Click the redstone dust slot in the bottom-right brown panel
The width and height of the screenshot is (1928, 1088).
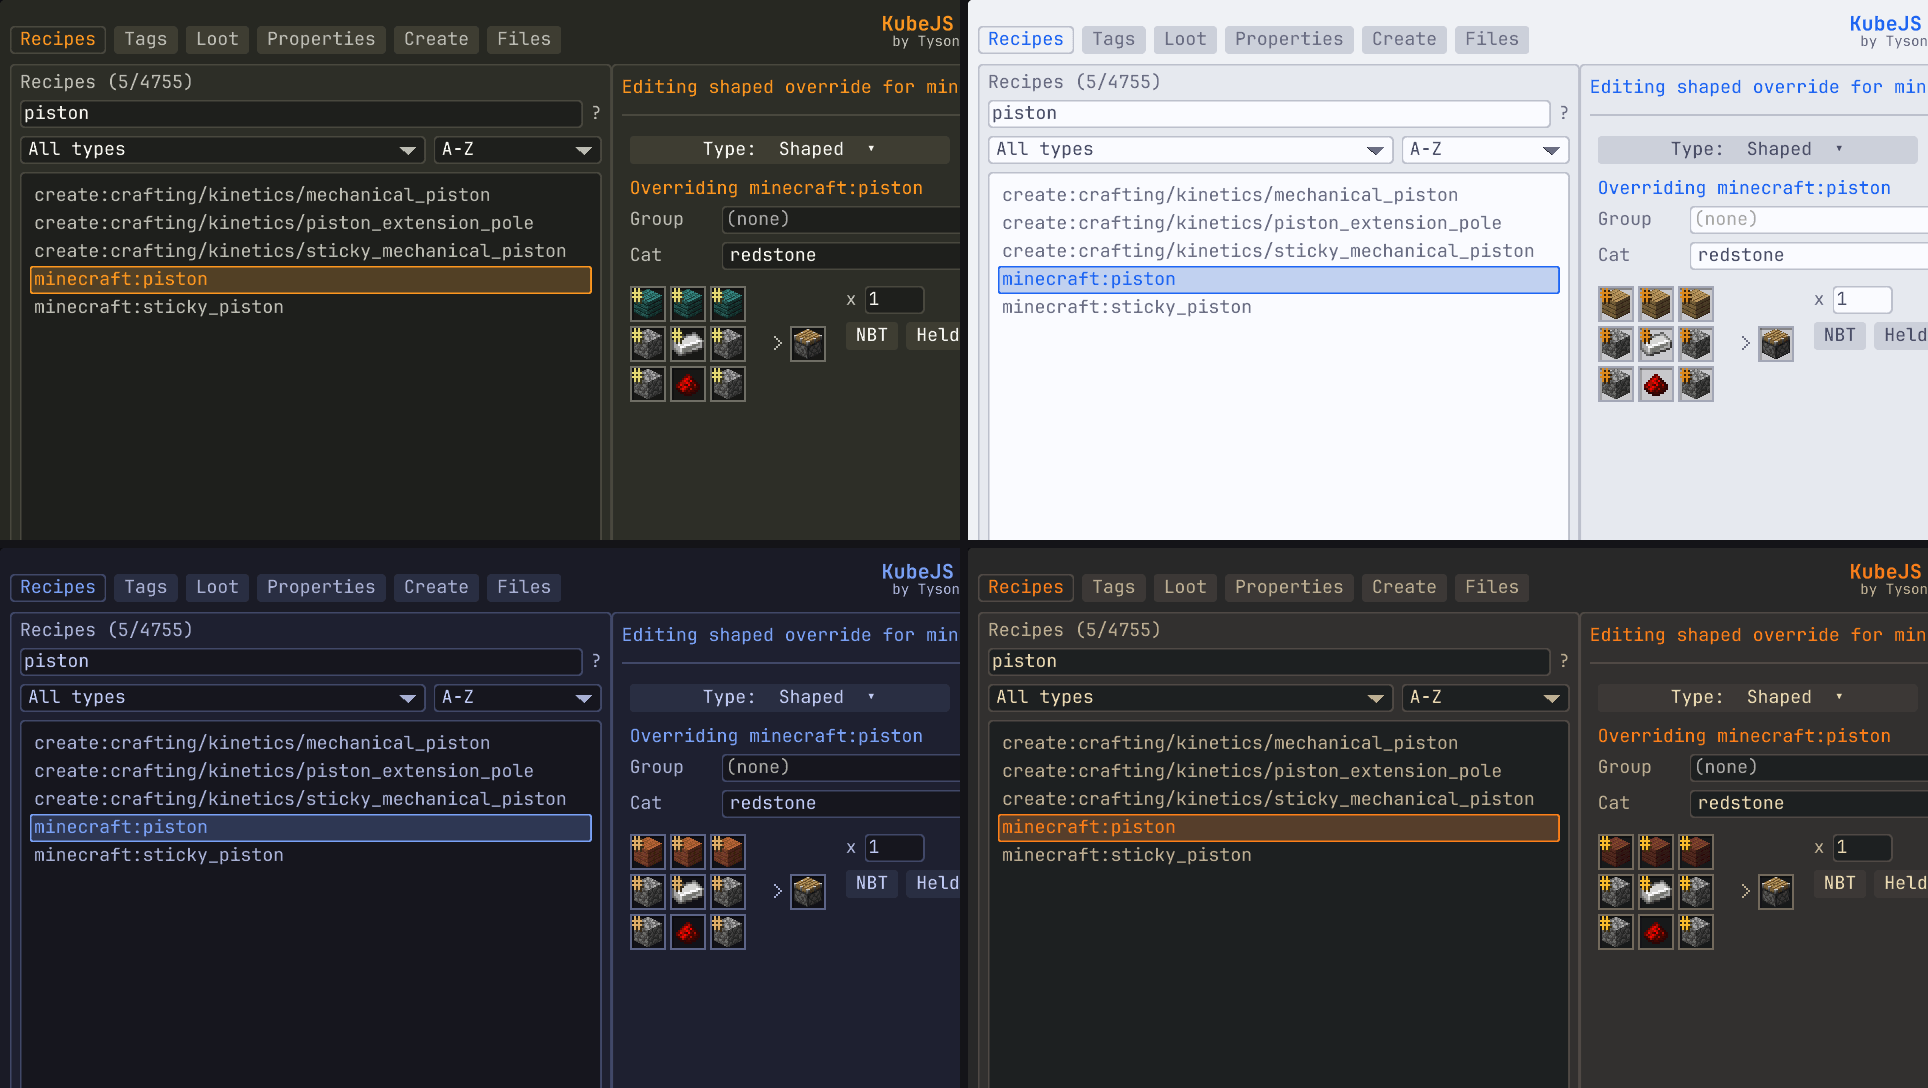(x=1656, y=932)
